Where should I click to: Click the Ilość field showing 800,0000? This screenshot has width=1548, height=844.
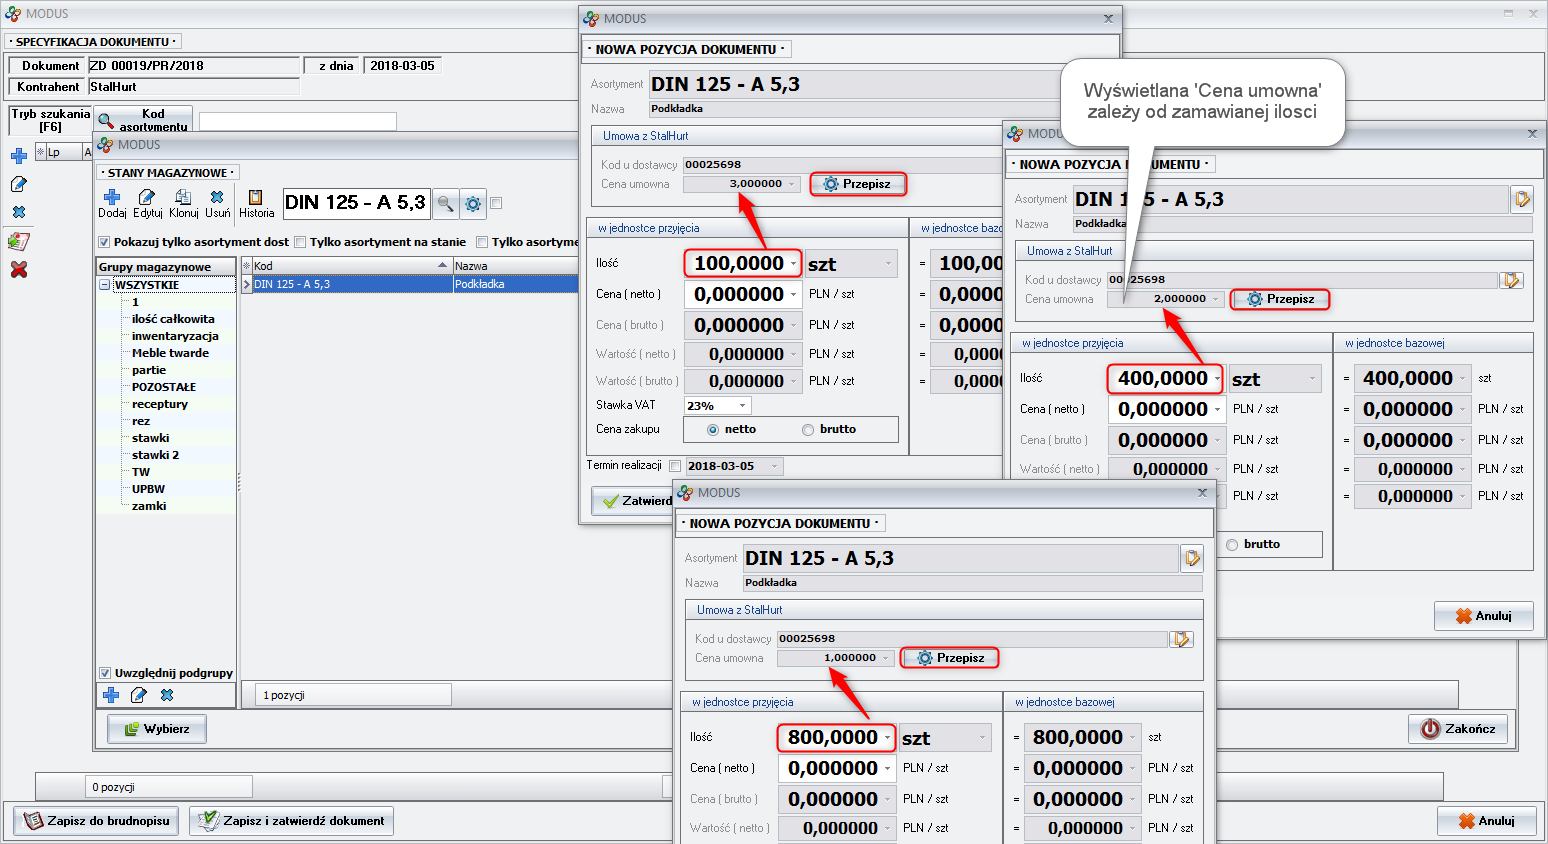click(832, 737)
